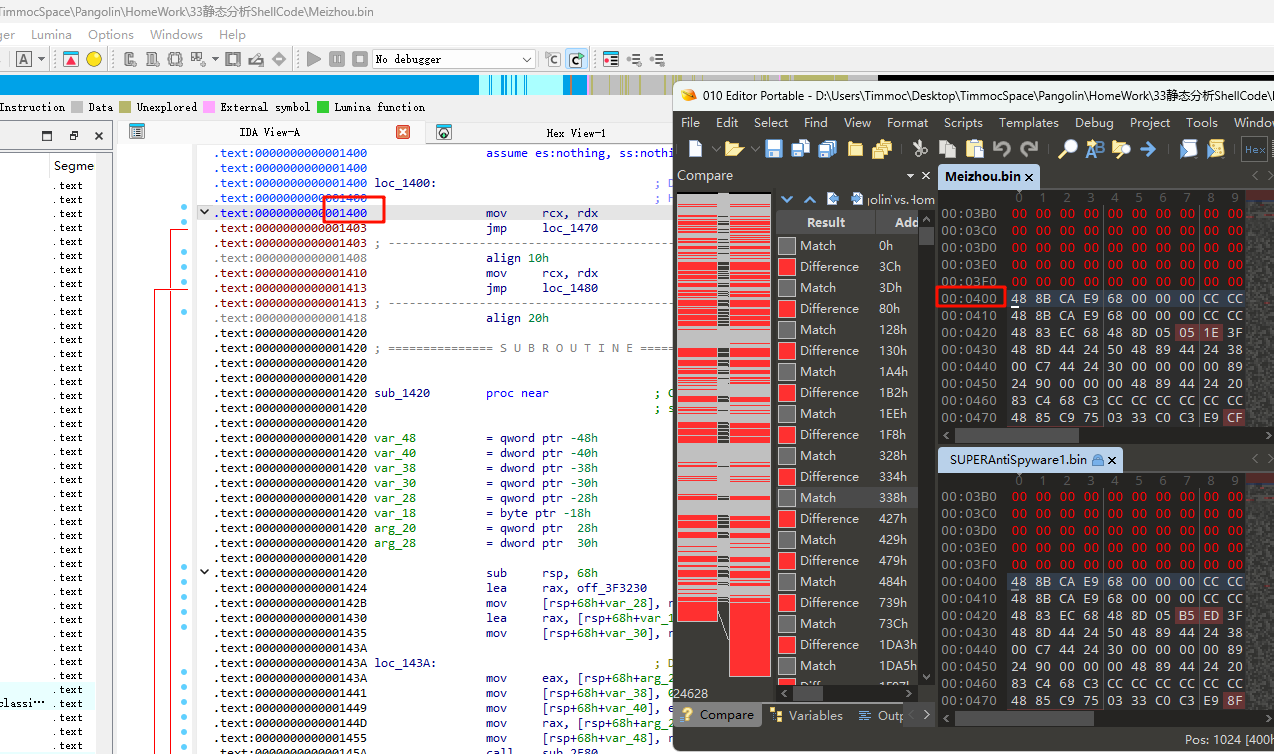1274x754 pixels.
Task: Jump to previous difference in Compare panel
Action: (810, 199)
